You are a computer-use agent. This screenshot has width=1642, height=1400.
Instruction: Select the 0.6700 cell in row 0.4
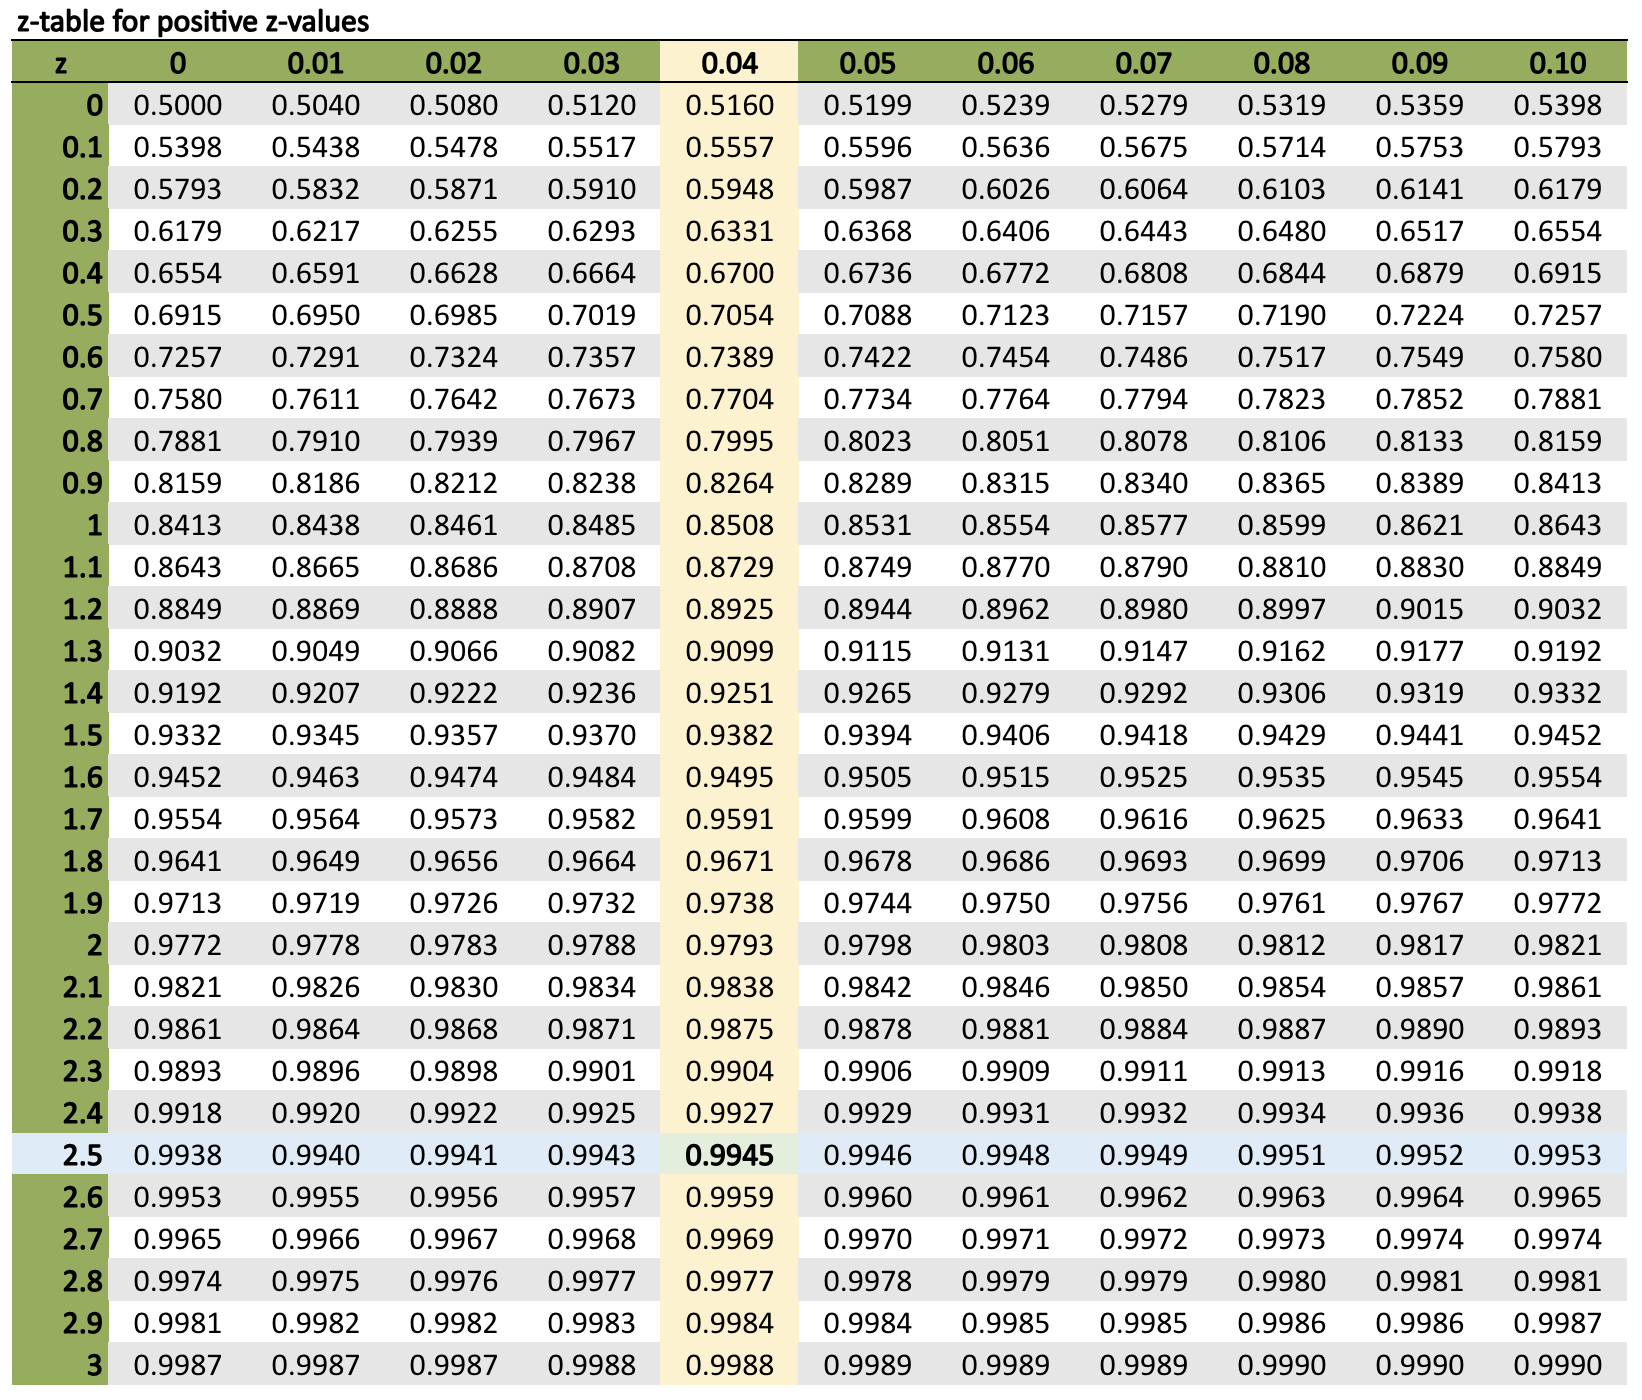[x=729, y=273]
